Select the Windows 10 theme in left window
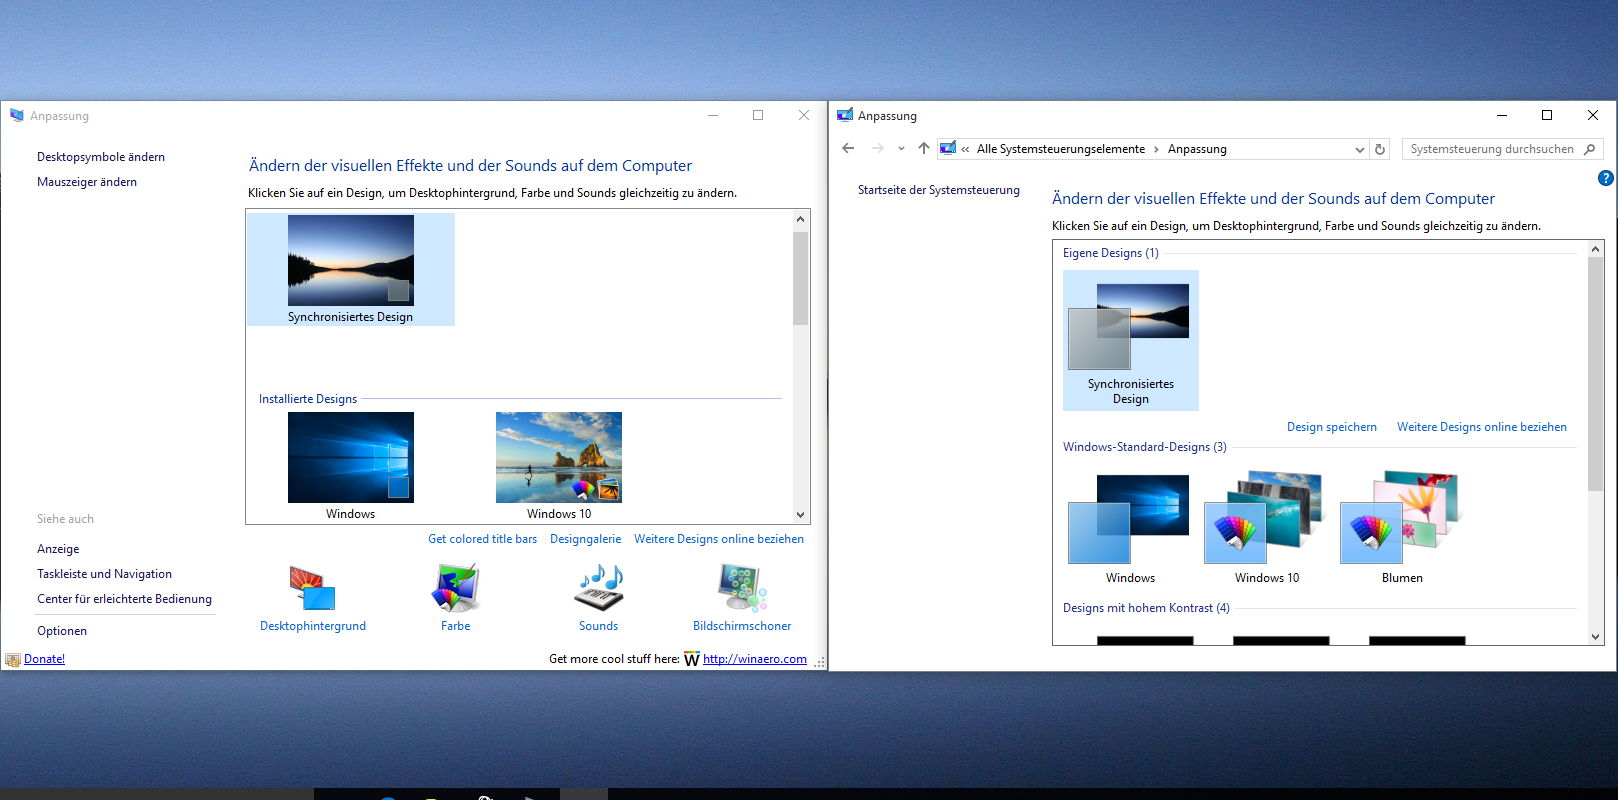This screenshot has width=1618, height=800. pos(559,466)
